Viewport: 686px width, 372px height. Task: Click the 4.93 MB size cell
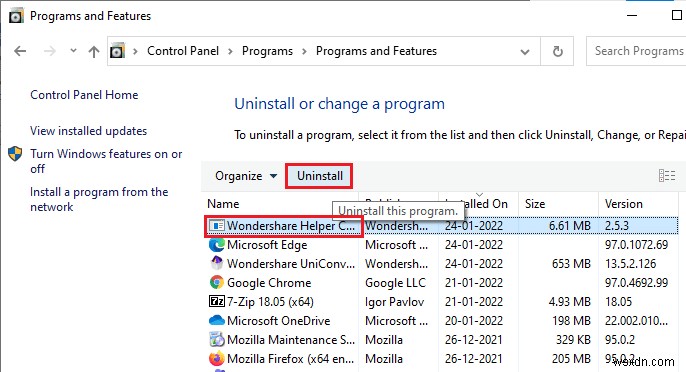pyautogui.click(x=570, y=302)
